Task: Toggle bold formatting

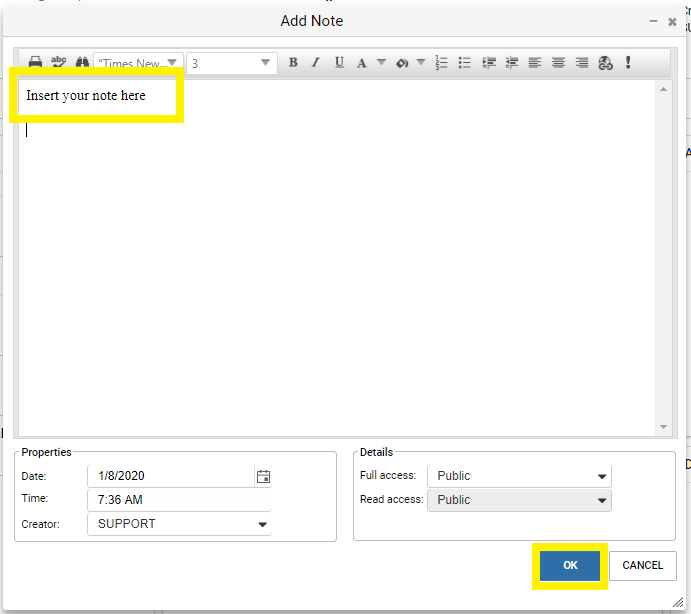Action: (293, 63)
